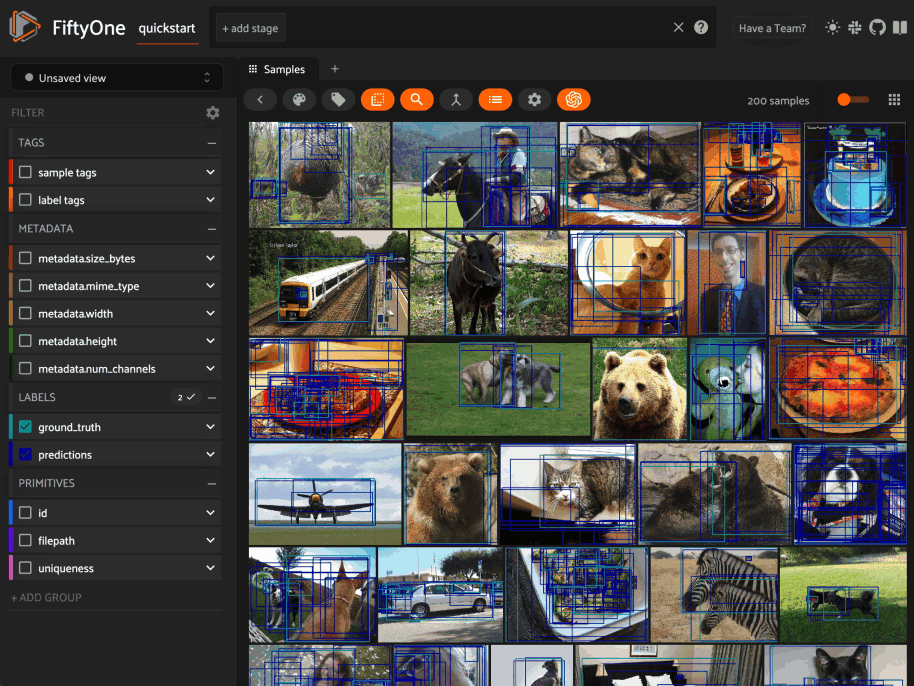This screenshot has width=914, height=686.
Task: Click the Have a Team? button
Action: (772, 28)
